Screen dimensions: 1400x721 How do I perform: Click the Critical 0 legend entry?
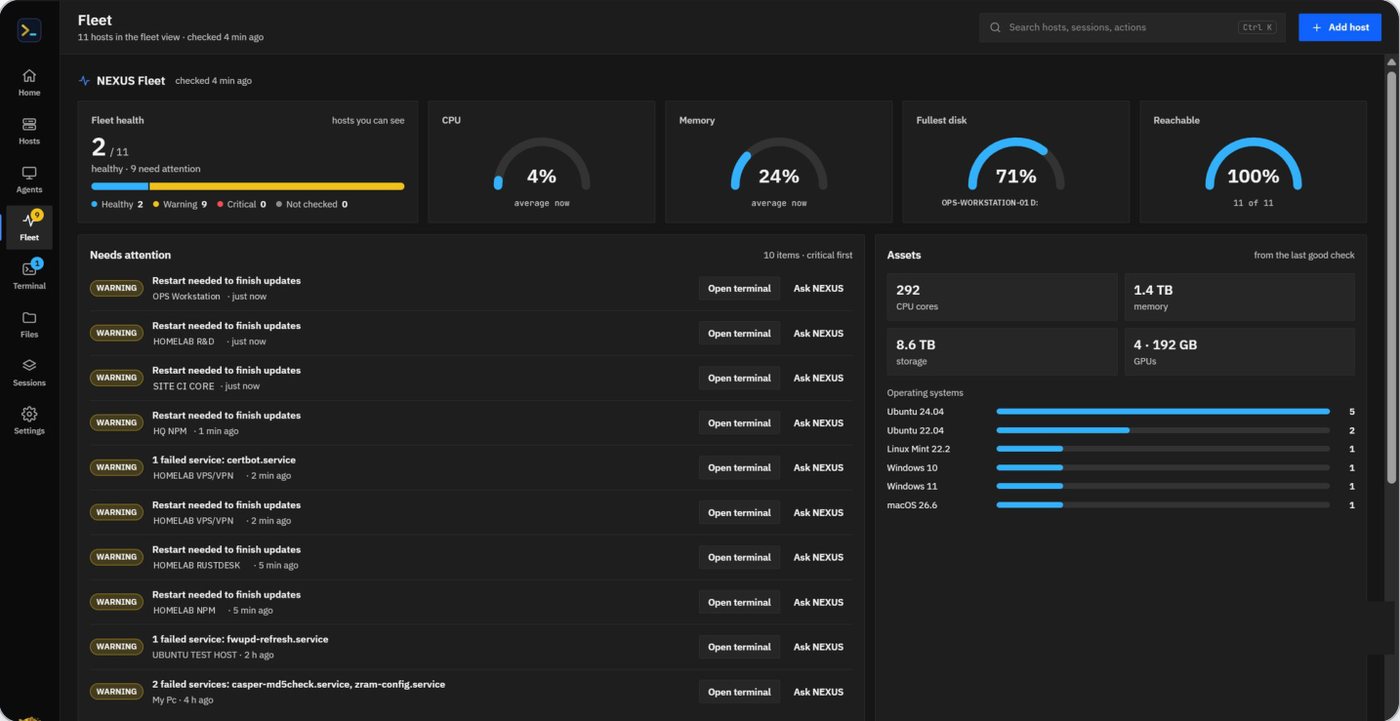[241, 204]
